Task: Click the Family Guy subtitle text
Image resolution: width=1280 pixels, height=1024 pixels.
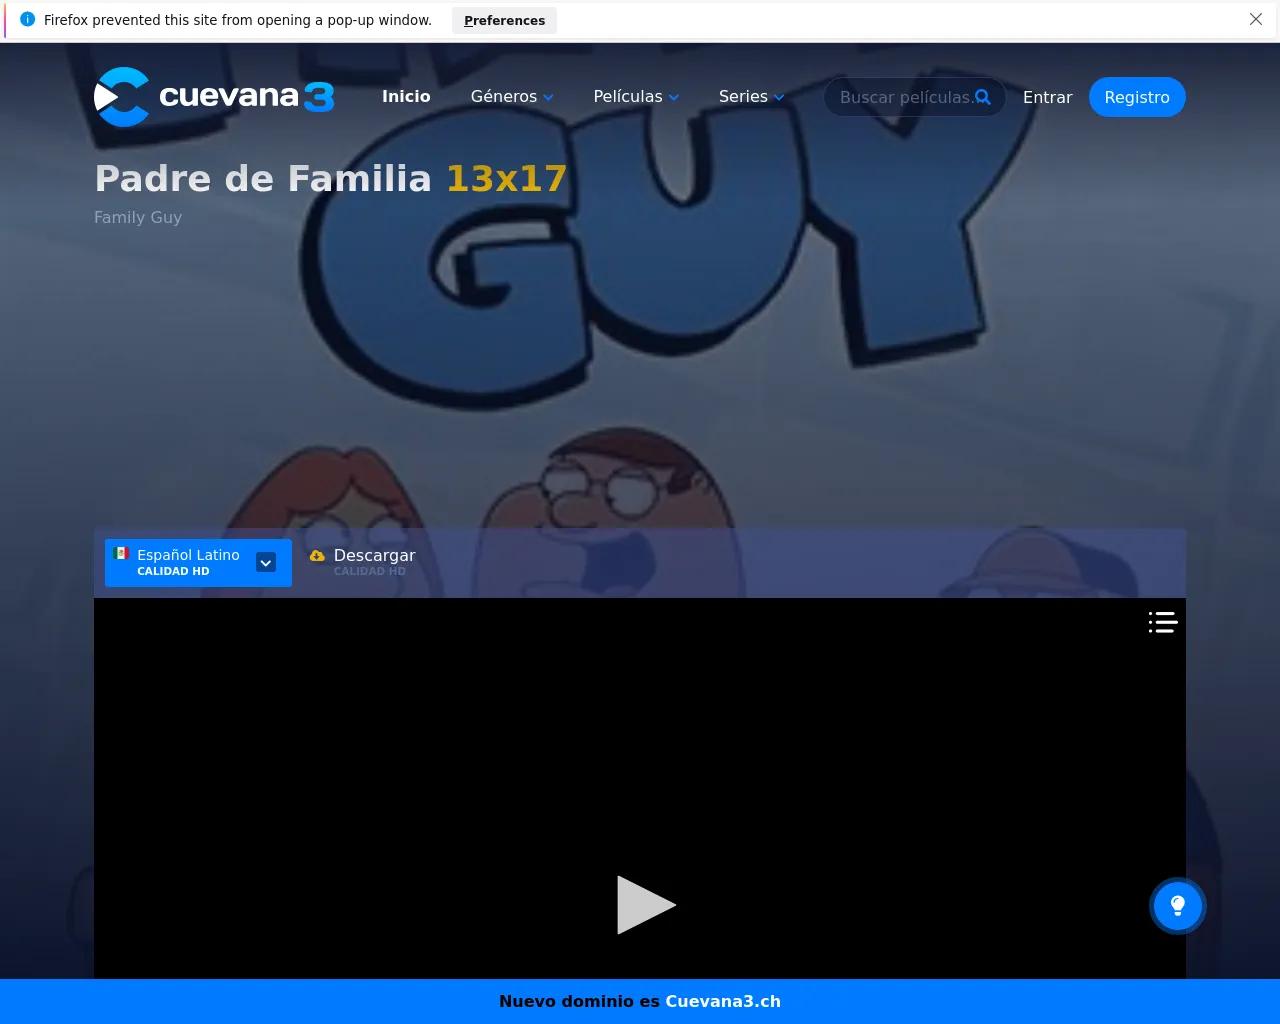Action: (138, 217)
